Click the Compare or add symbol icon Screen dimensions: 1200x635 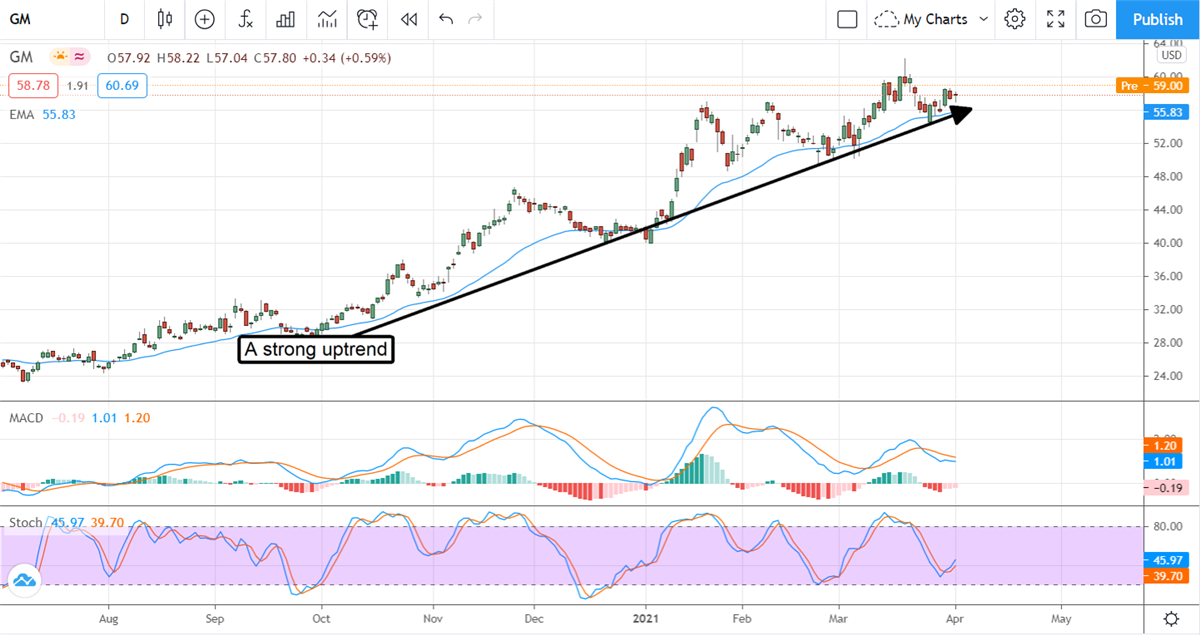point(205,19)
